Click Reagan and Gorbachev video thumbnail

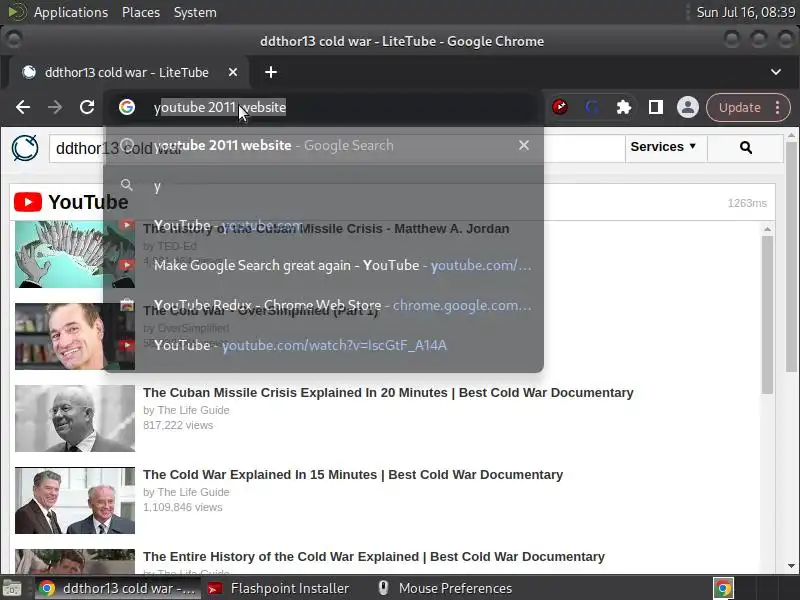click(75, 500)
